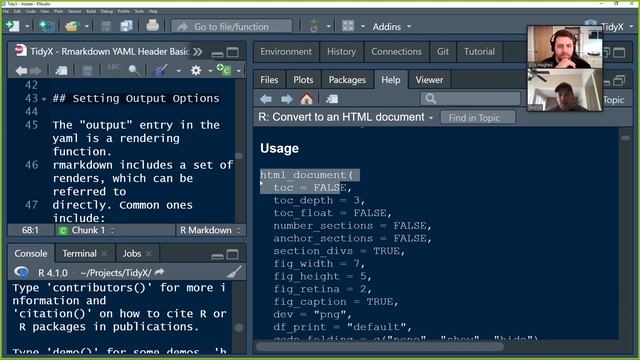The height and width of the screenshot is (360, 640).
Task: Click the Find/Replace magnifier icon
Action: [134, 71]
